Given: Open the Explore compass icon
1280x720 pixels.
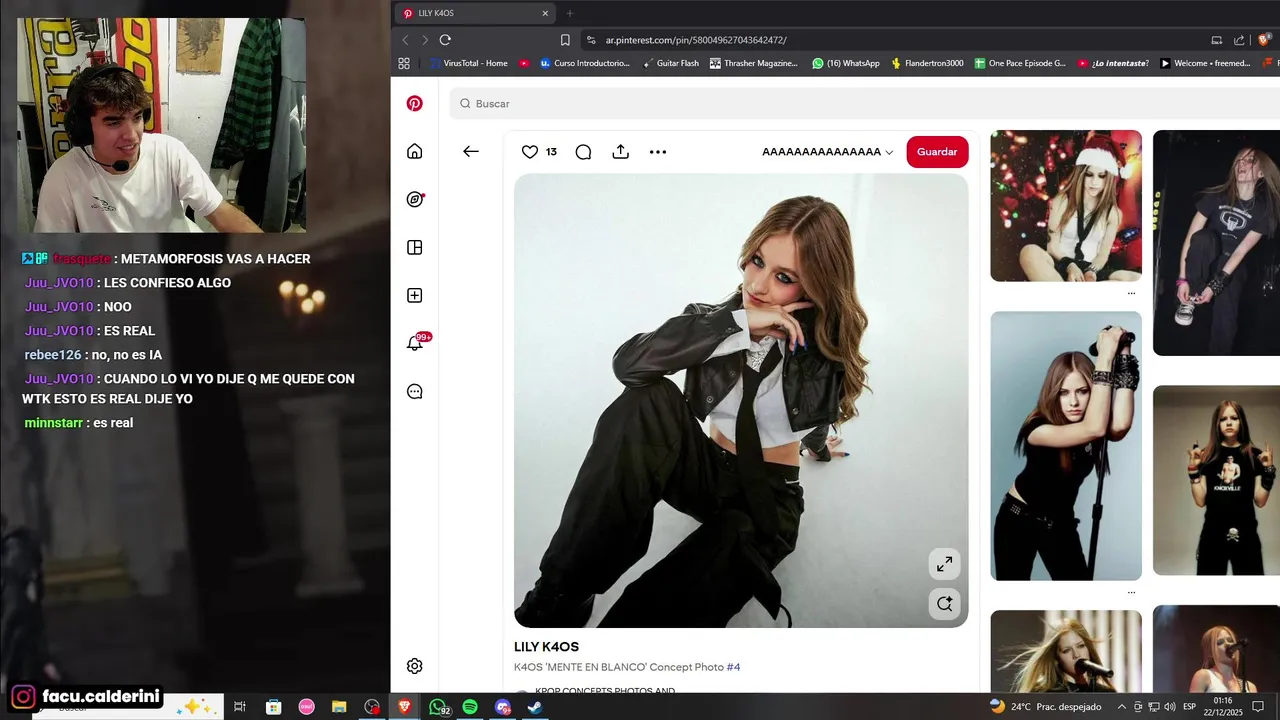Looking at the screenshot, I should pyautogui.click(x=415, y=199).
